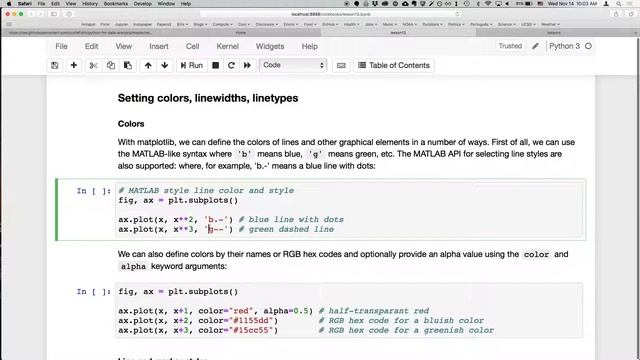Expand the Compute bookmarks folder

222,24
